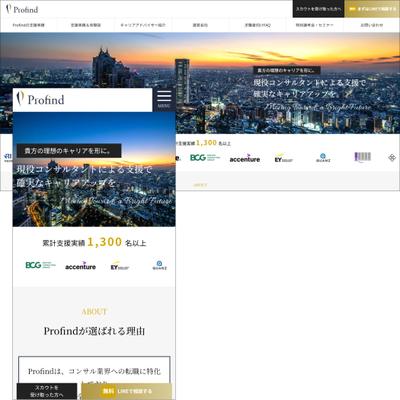Open the second desktop nav item
Viewport: 400px width, 400px height.
86,25
